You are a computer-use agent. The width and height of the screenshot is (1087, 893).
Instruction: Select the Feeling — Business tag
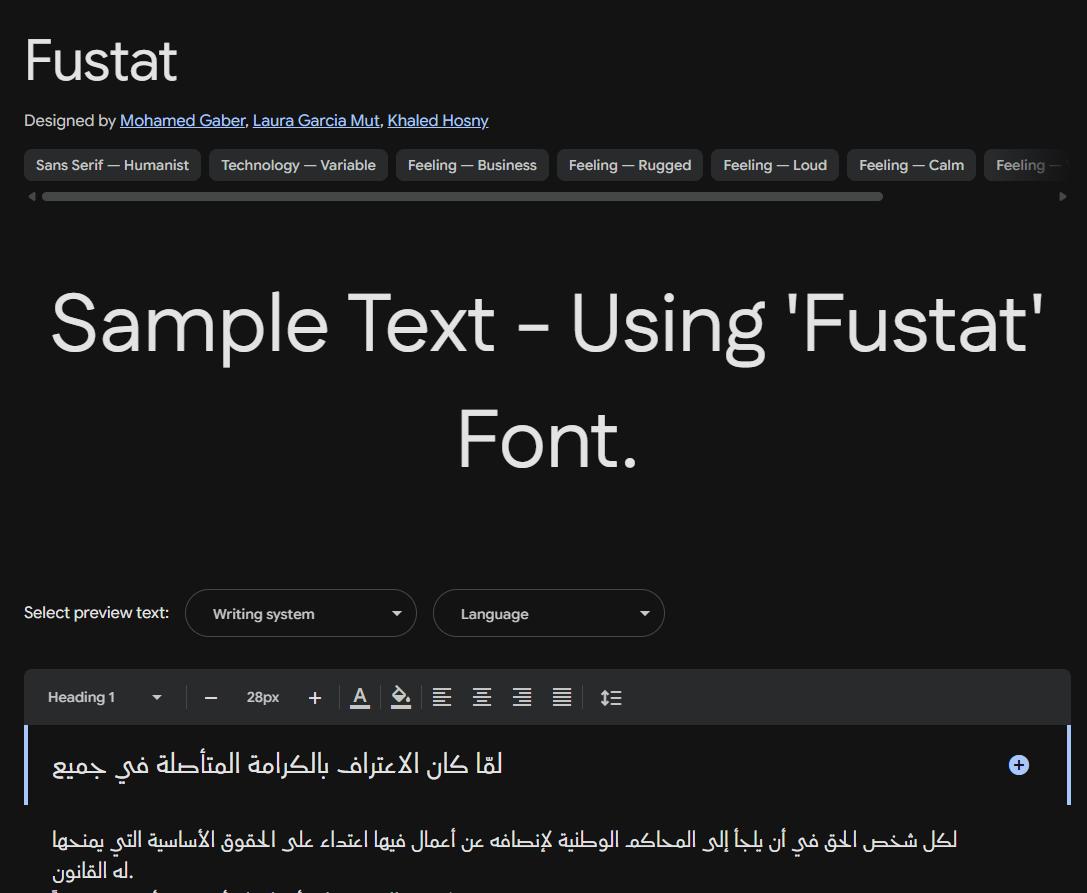[472, 165]
